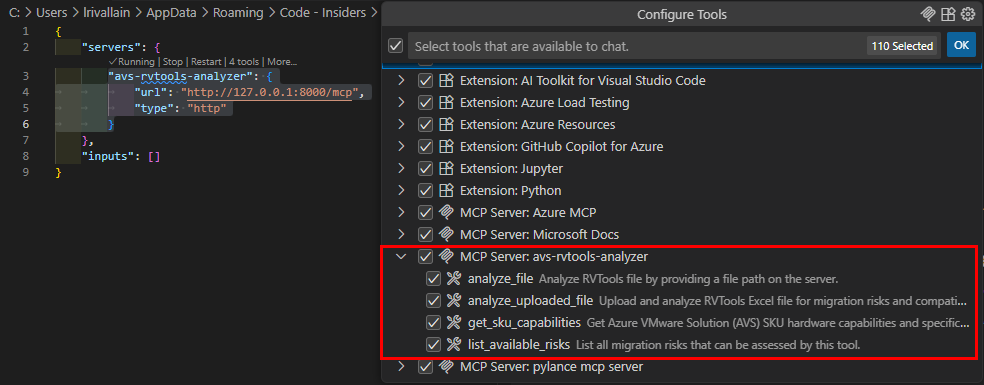
Task: Expand the Azure Resources extension row
Action: pyautogui.click(x=402, y=124)
